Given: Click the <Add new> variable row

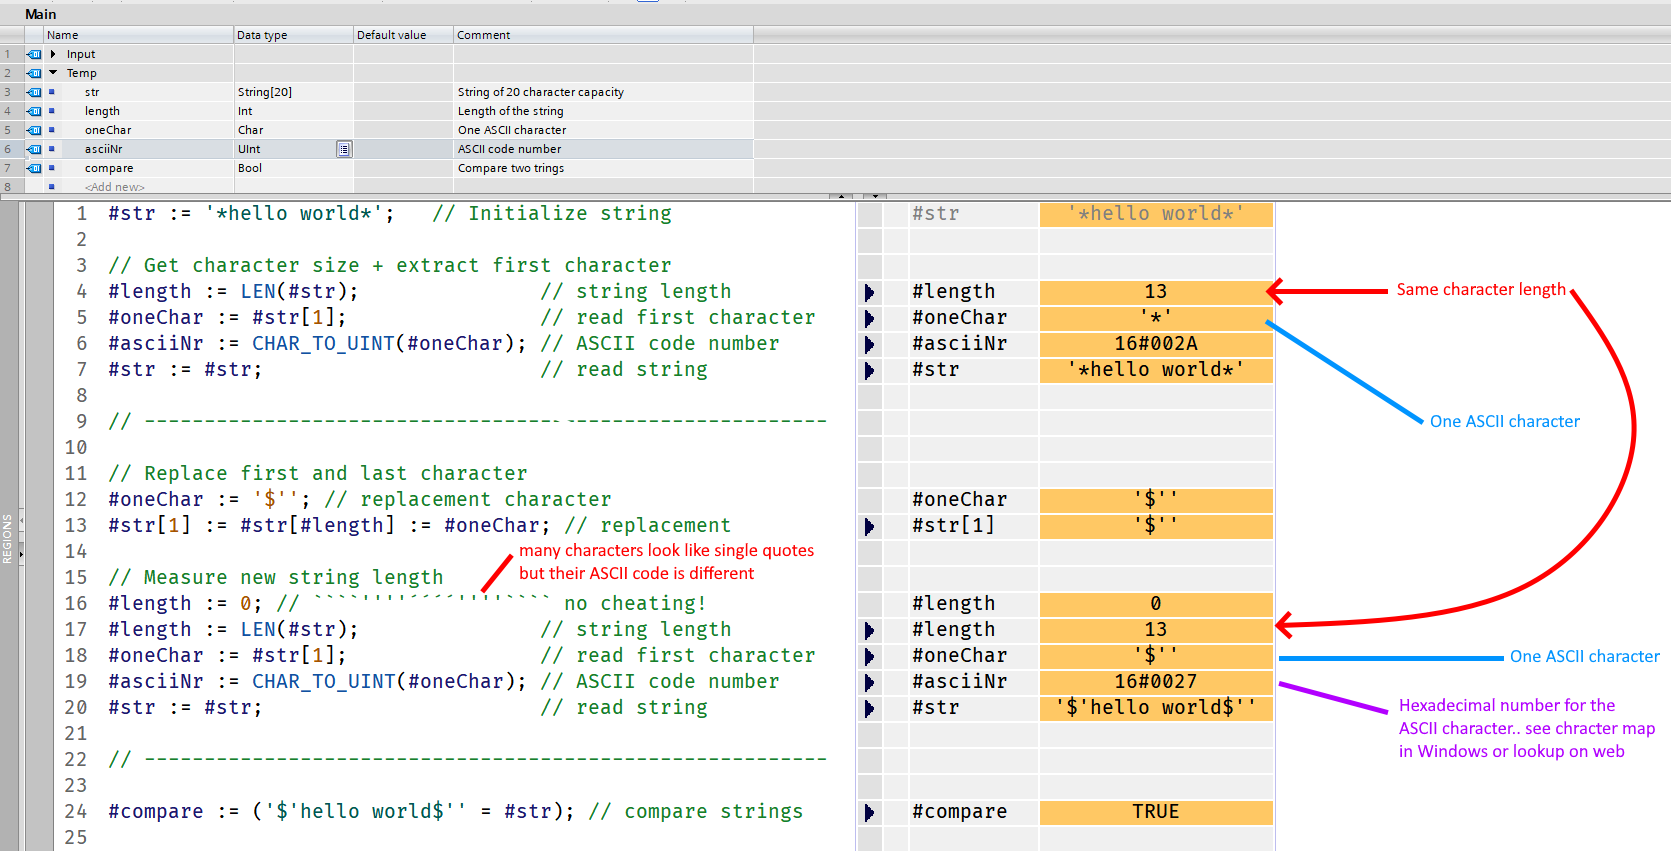Looking at the screenshot, I should [x=115, y=187].
